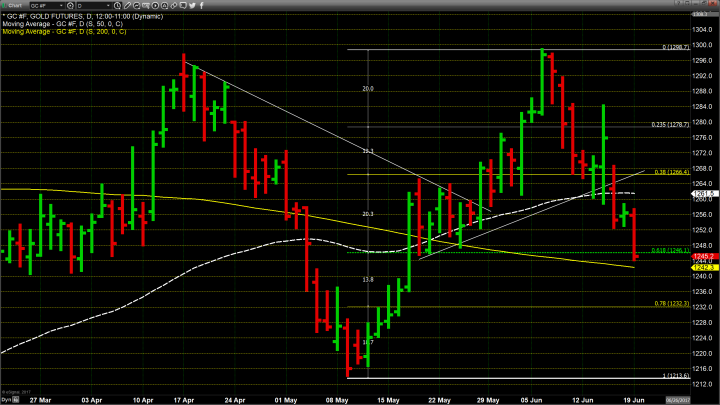Click the 19 Jun date axis label

click(634, 400)
